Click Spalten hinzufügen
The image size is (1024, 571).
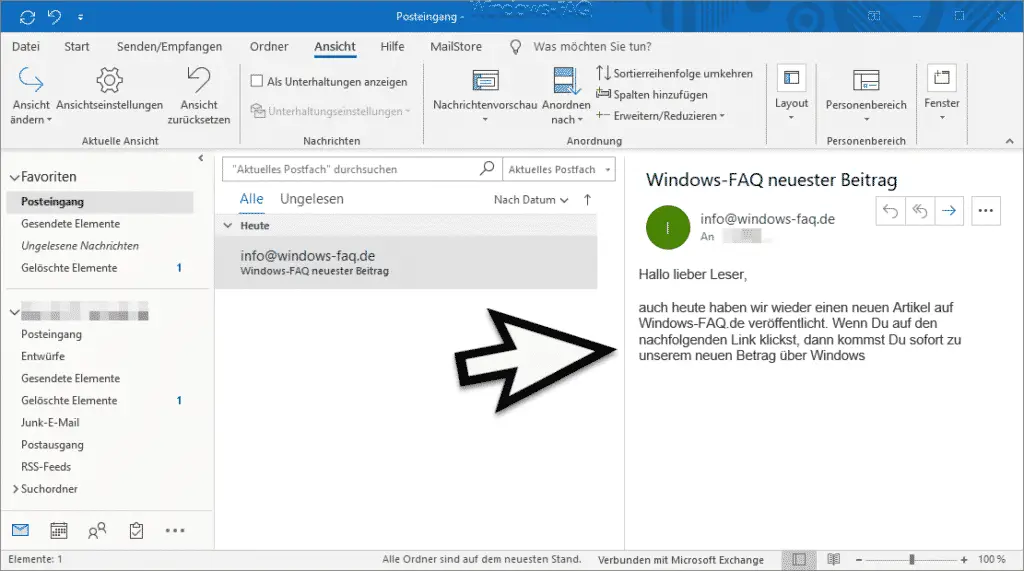652,94
